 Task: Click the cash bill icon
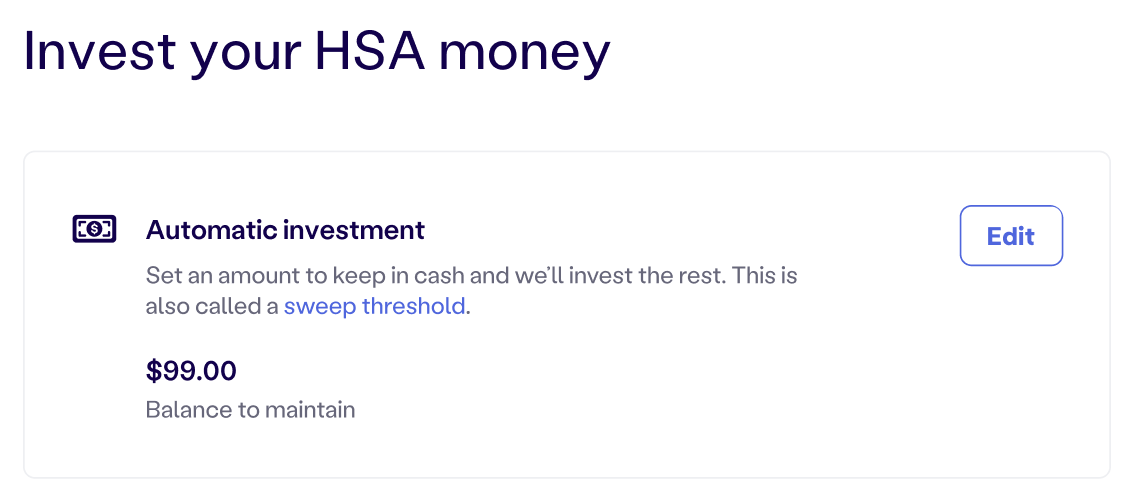pyautogui.click(x=94, y=229)
